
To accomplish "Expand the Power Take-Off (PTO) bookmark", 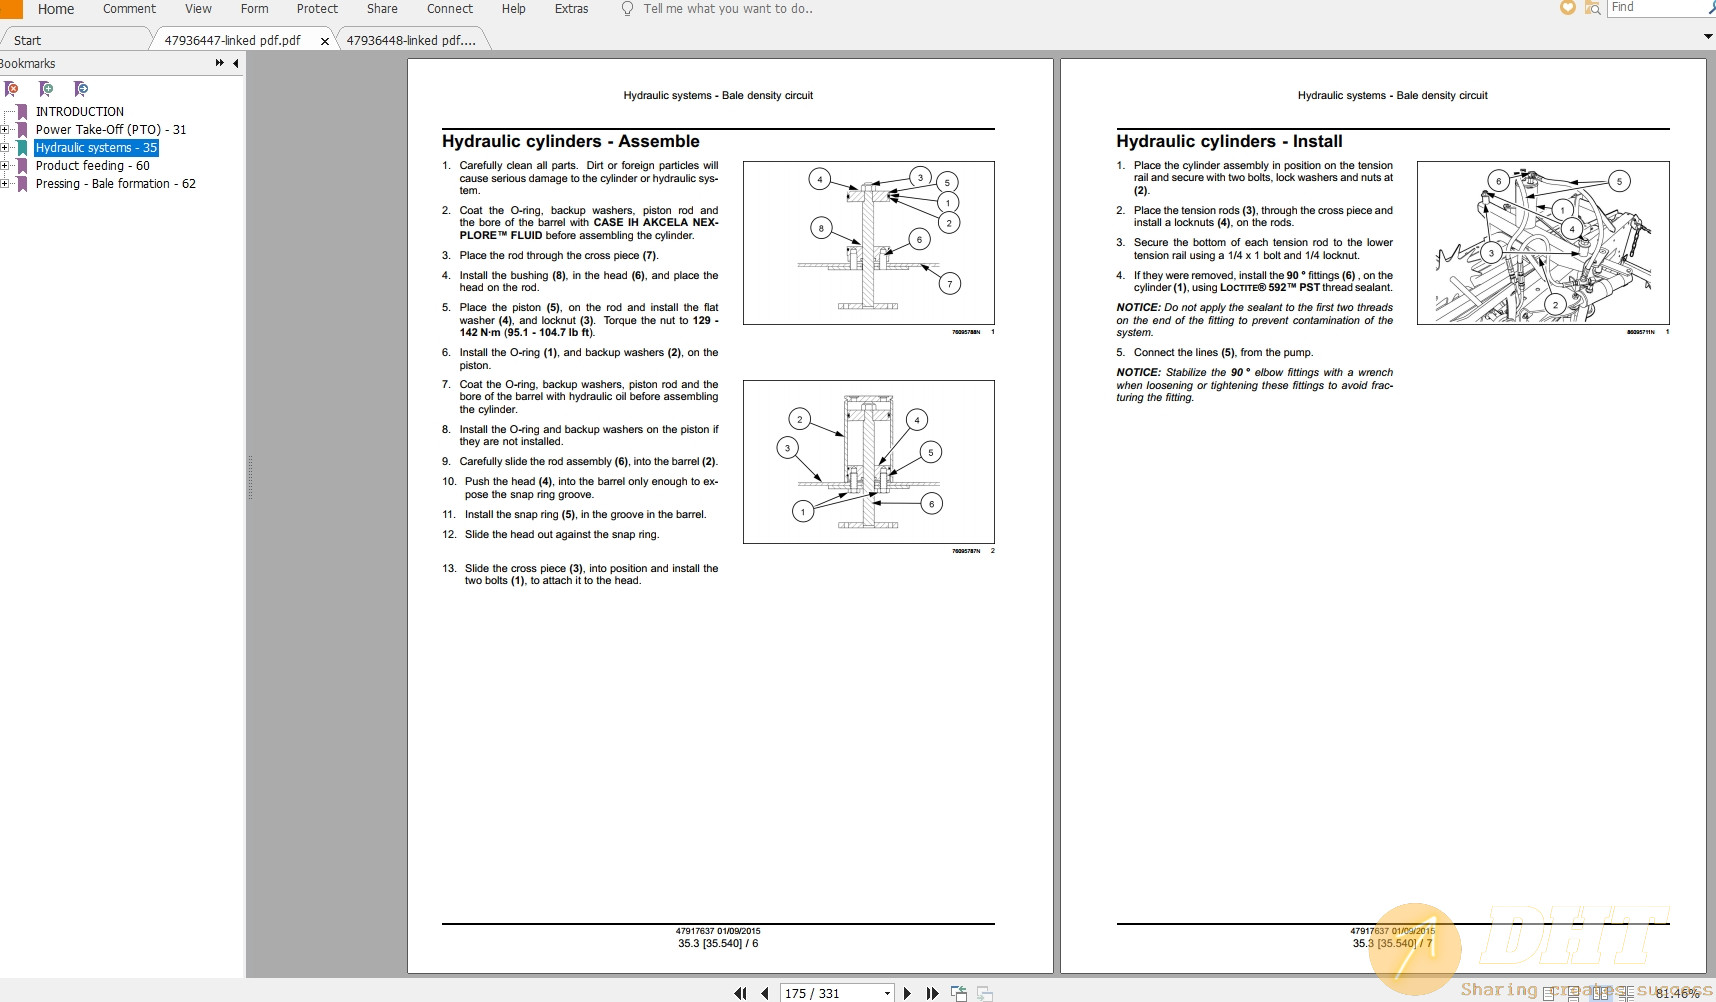I will coord(7,129).
